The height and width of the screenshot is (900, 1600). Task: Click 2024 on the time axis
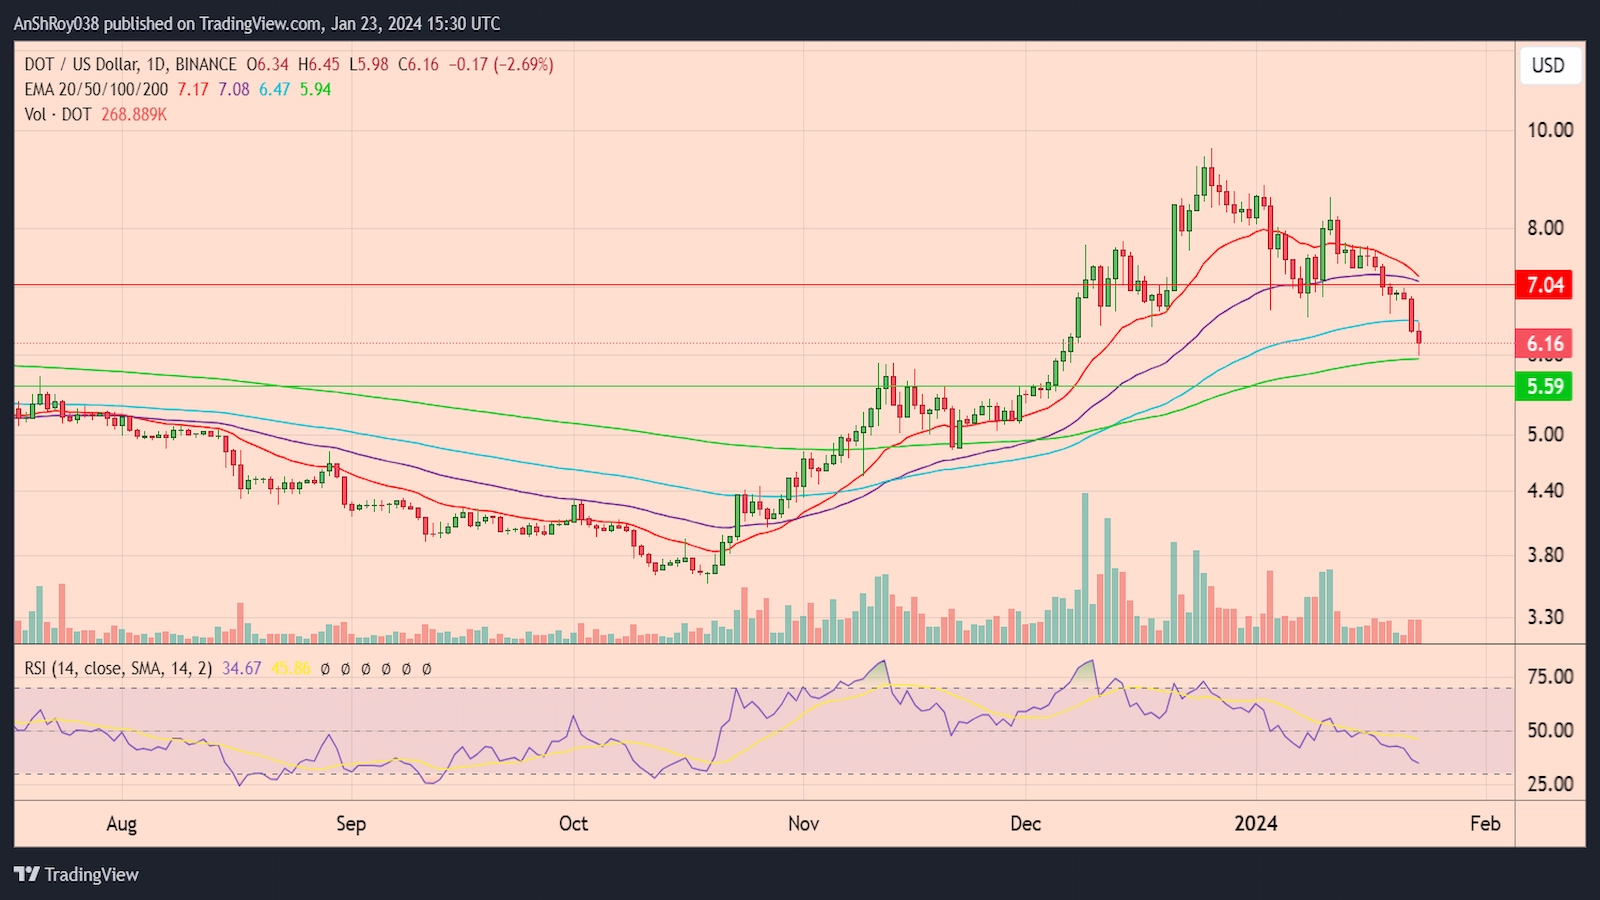click(1258, 823)
